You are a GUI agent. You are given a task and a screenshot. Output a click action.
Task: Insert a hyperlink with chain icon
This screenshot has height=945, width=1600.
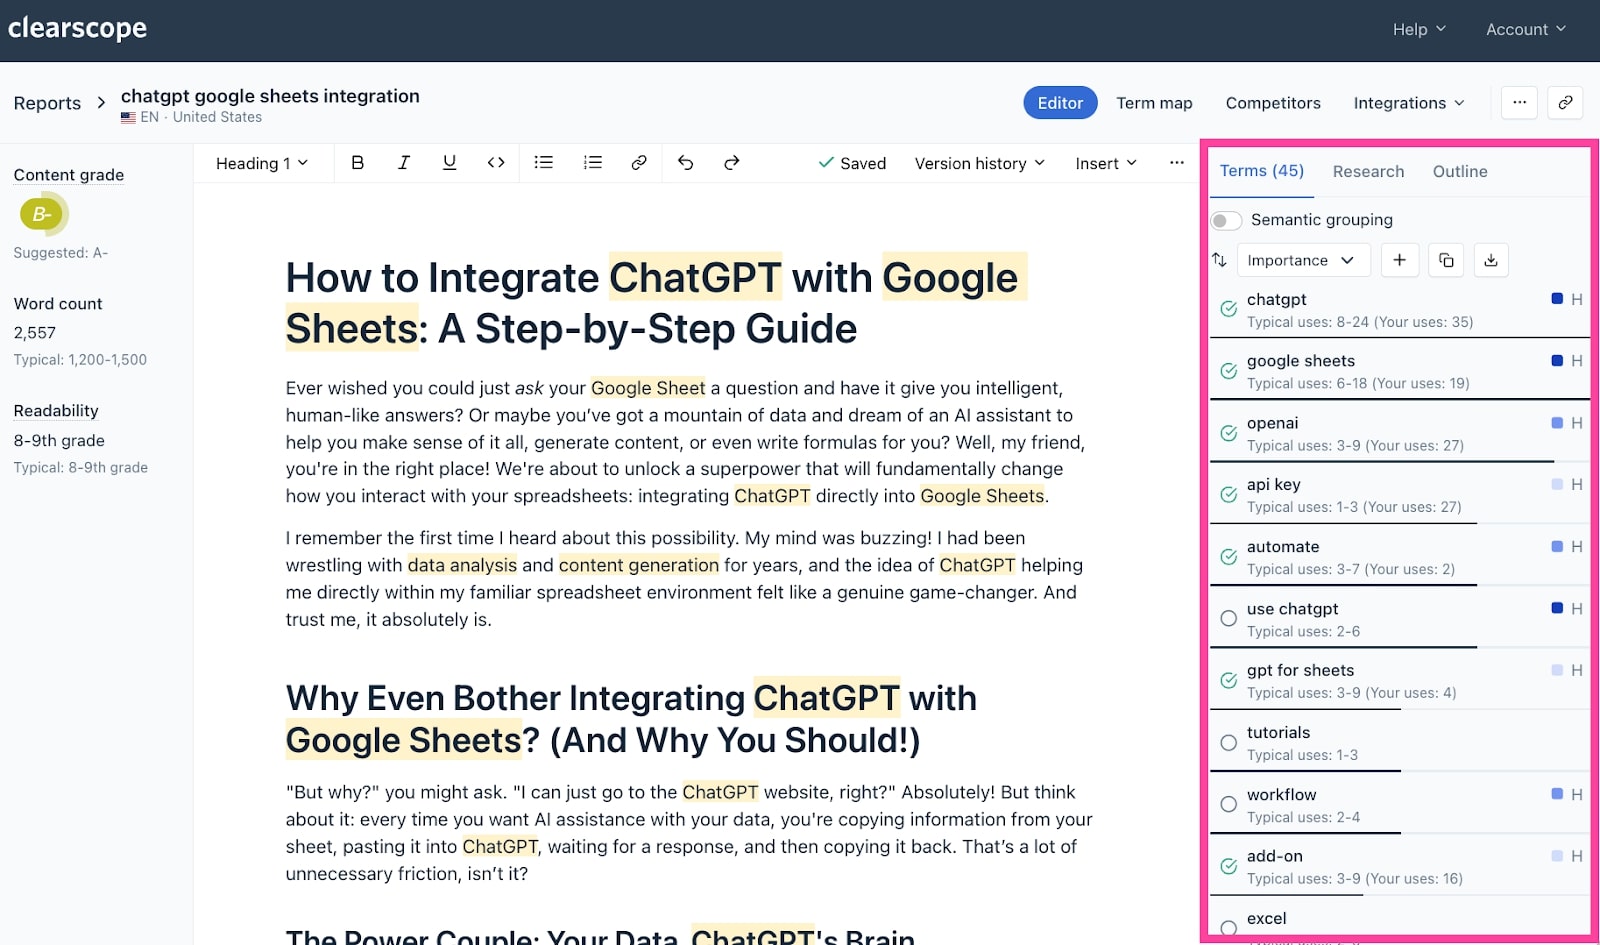pyautogui.click(x=639, y=163)
